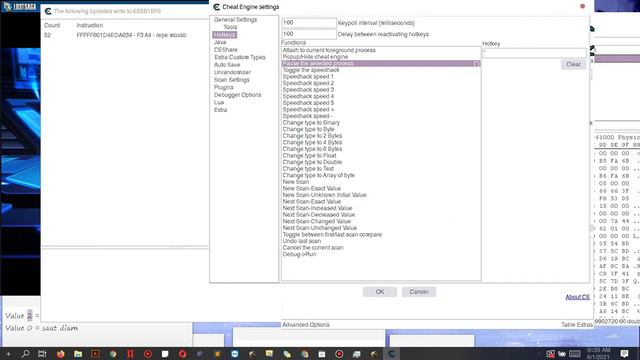Launch Firefox from the taskbar
This screenshot has width=640, height=360.
point(60,354)
